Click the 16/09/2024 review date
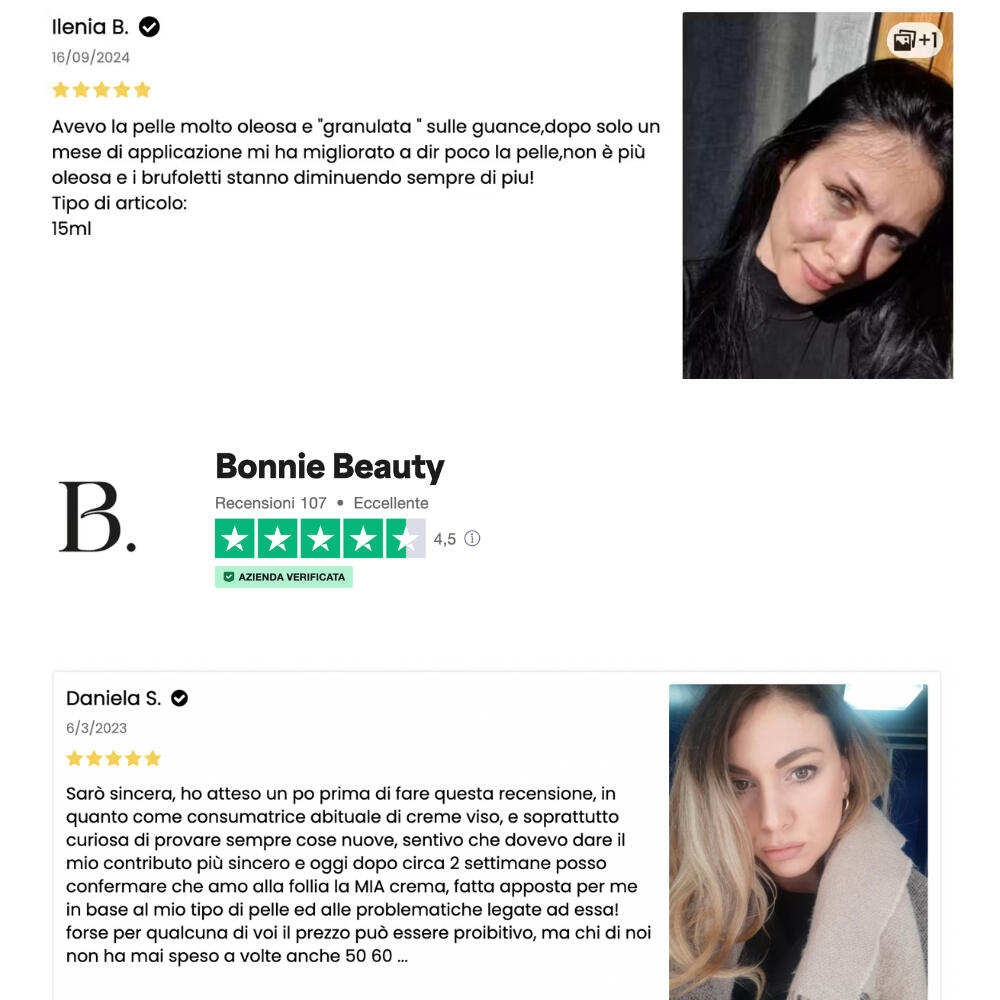This screenshot has width=1000, height=1000. tap(91, 57)
